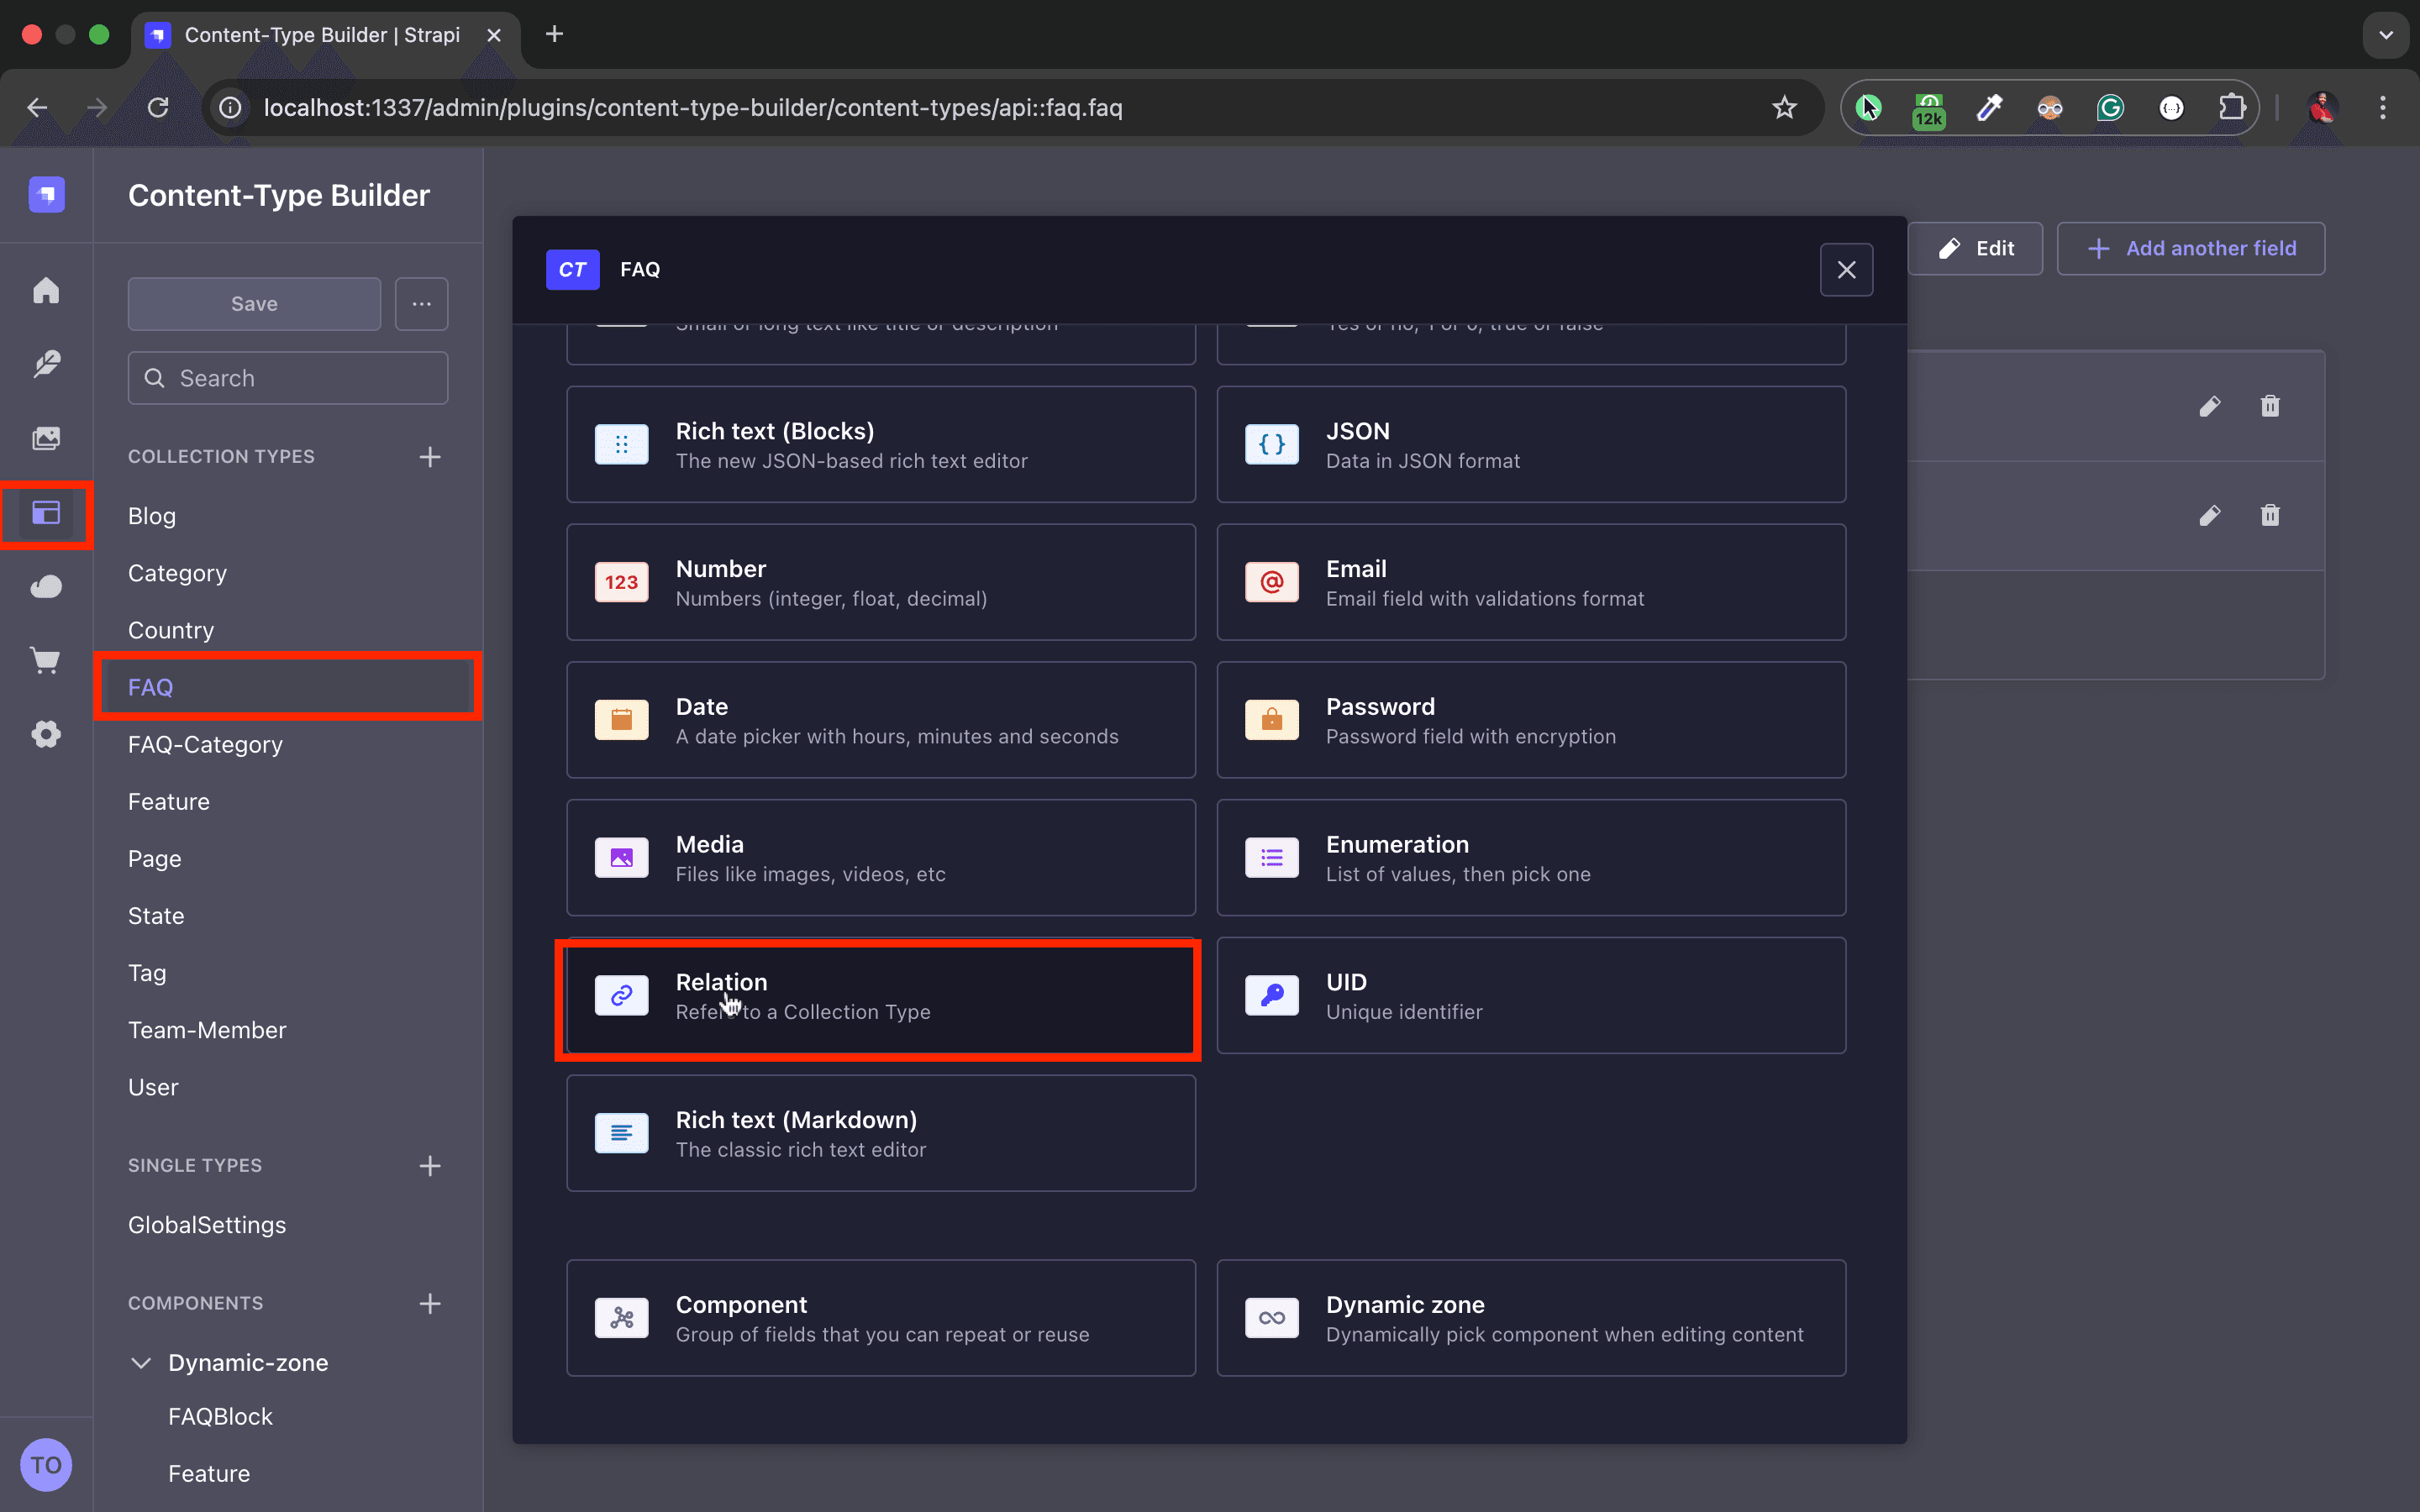2420x1512 pixels.
Task: Click the Add another field button
Action: pos(2190,249)
